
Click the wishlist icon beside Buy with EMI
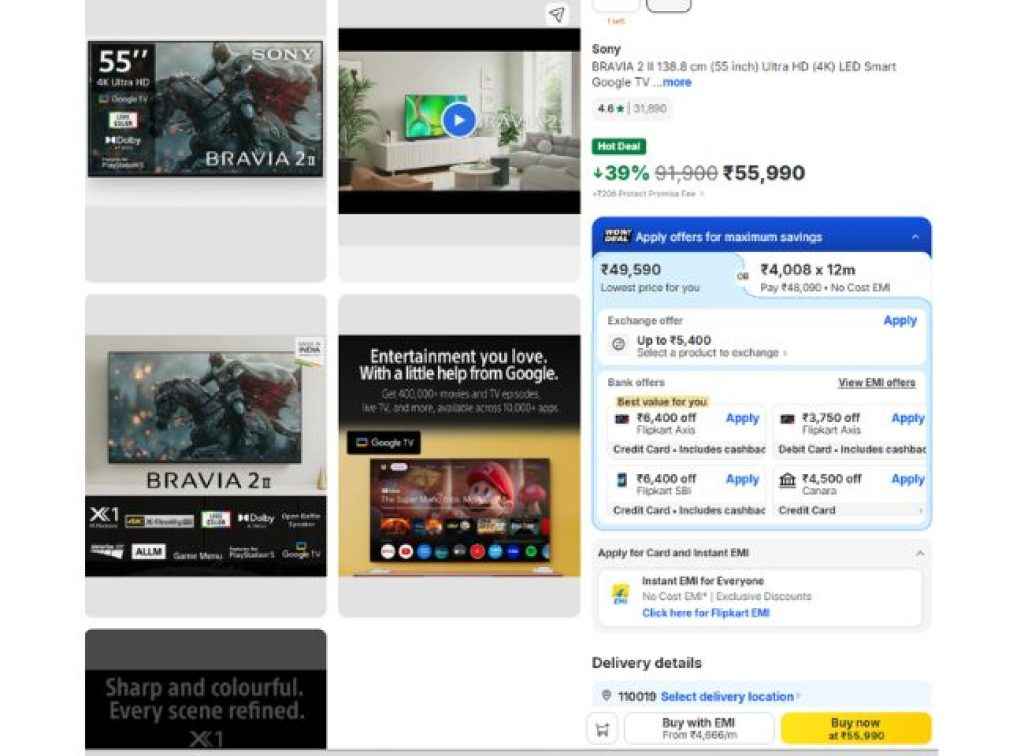pyautogui.click(x=600, y=728)
